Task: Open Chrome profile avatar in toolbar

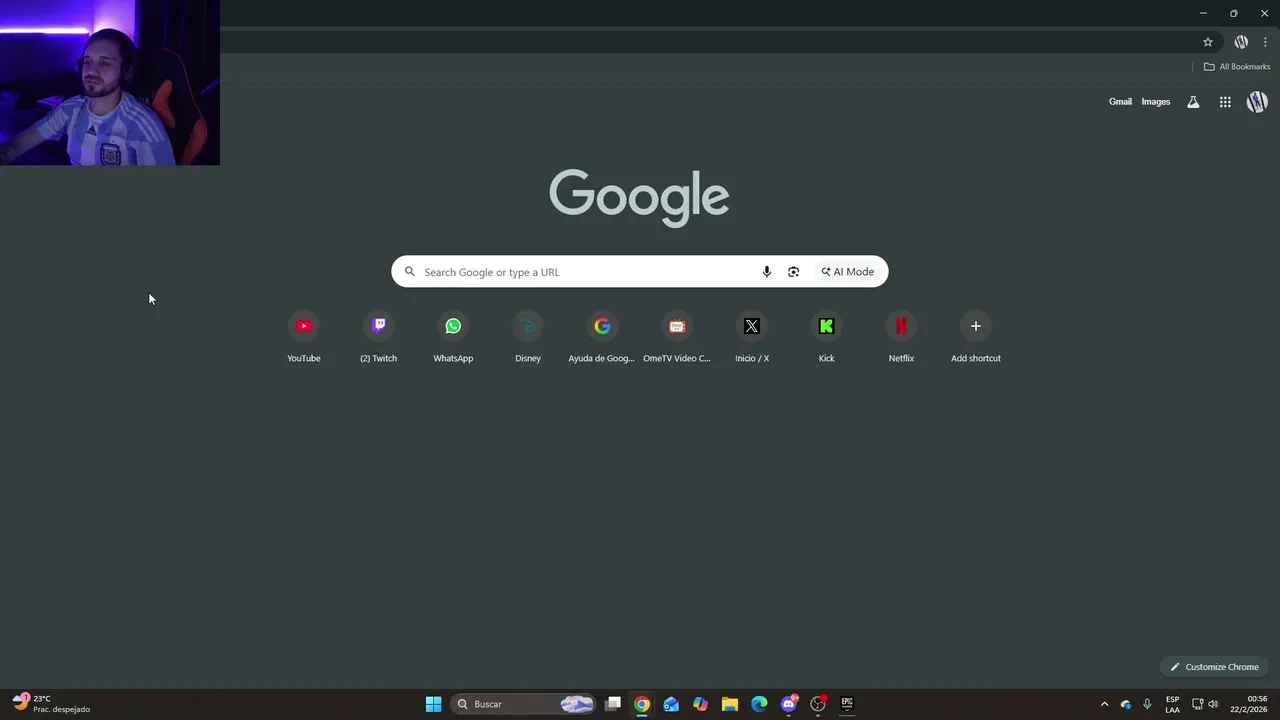Action: [1241, 42]
